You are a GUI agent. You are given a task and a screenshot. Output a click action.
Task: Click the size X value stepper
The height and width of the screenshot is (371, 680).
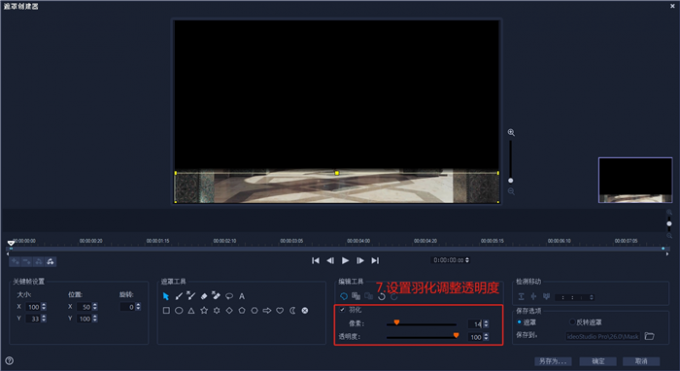pyautogui.click(x=44, y=307)
